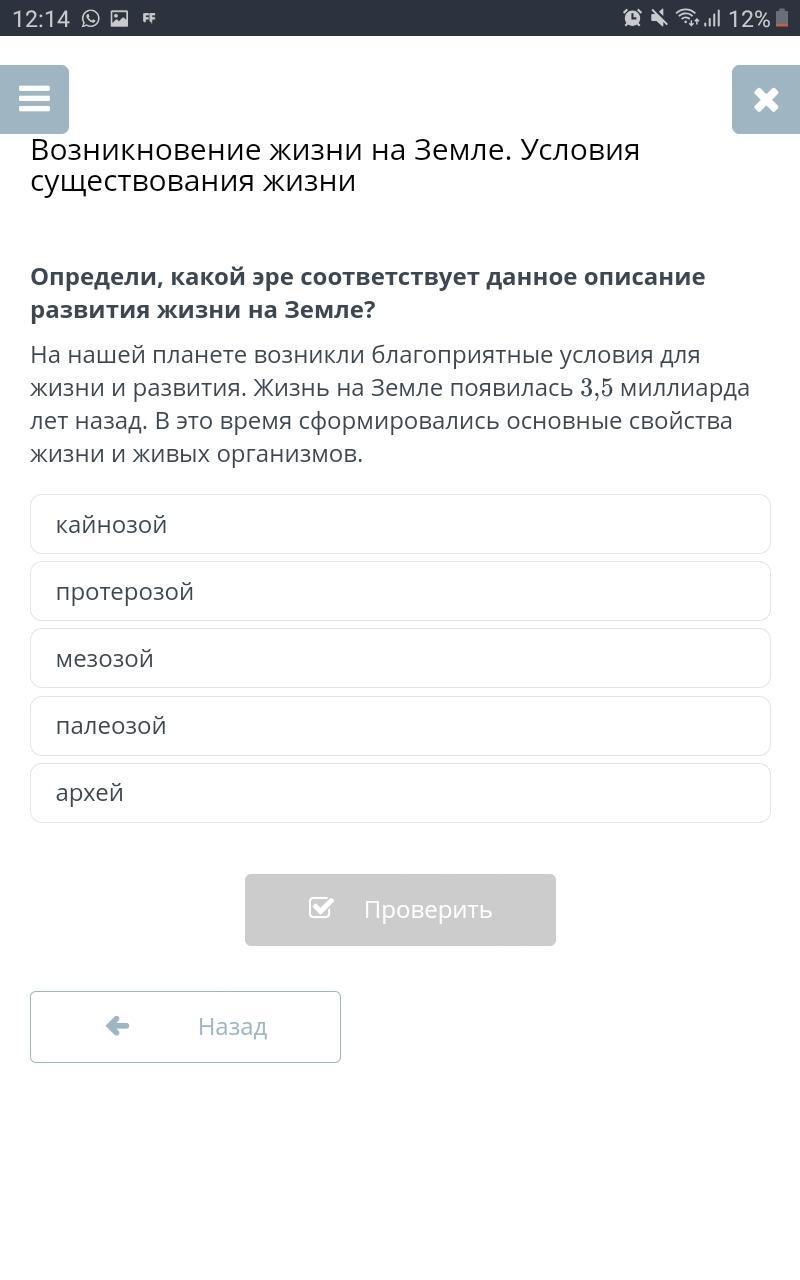800x1280 pixels.
Task: Tap the alarm icon in status bar
Action: [x=632, y=18]
